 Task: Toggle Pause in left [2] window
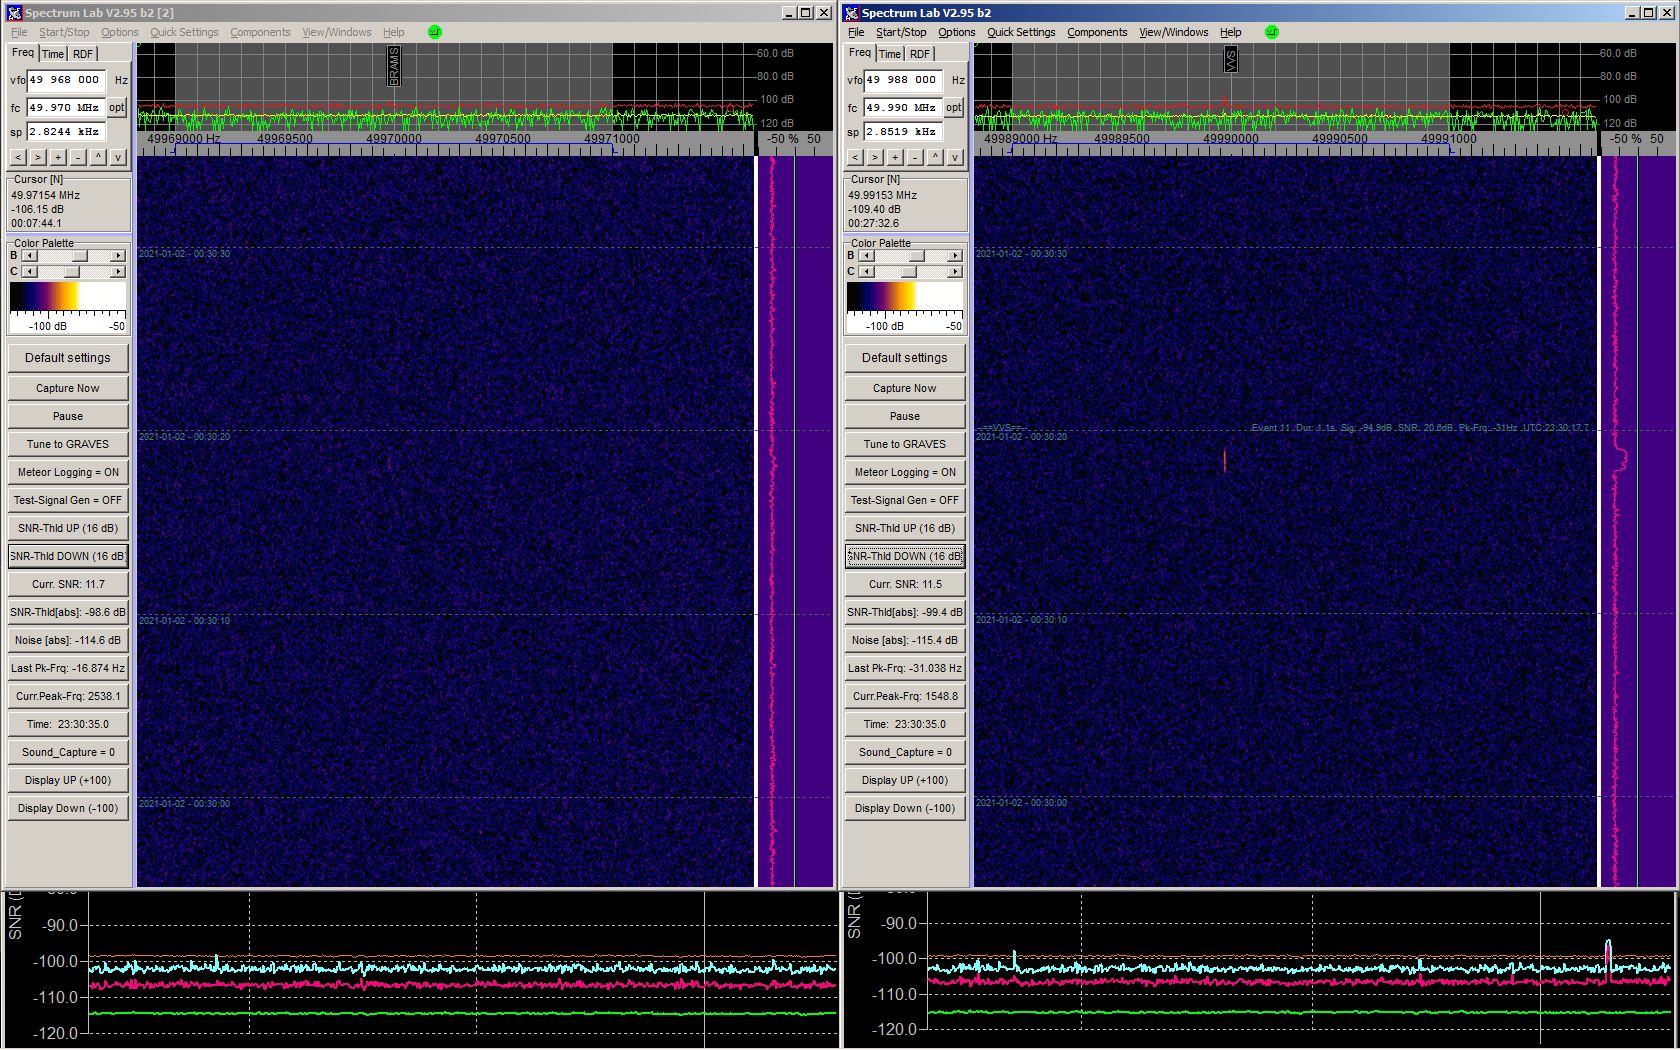(x=68, y=416)
